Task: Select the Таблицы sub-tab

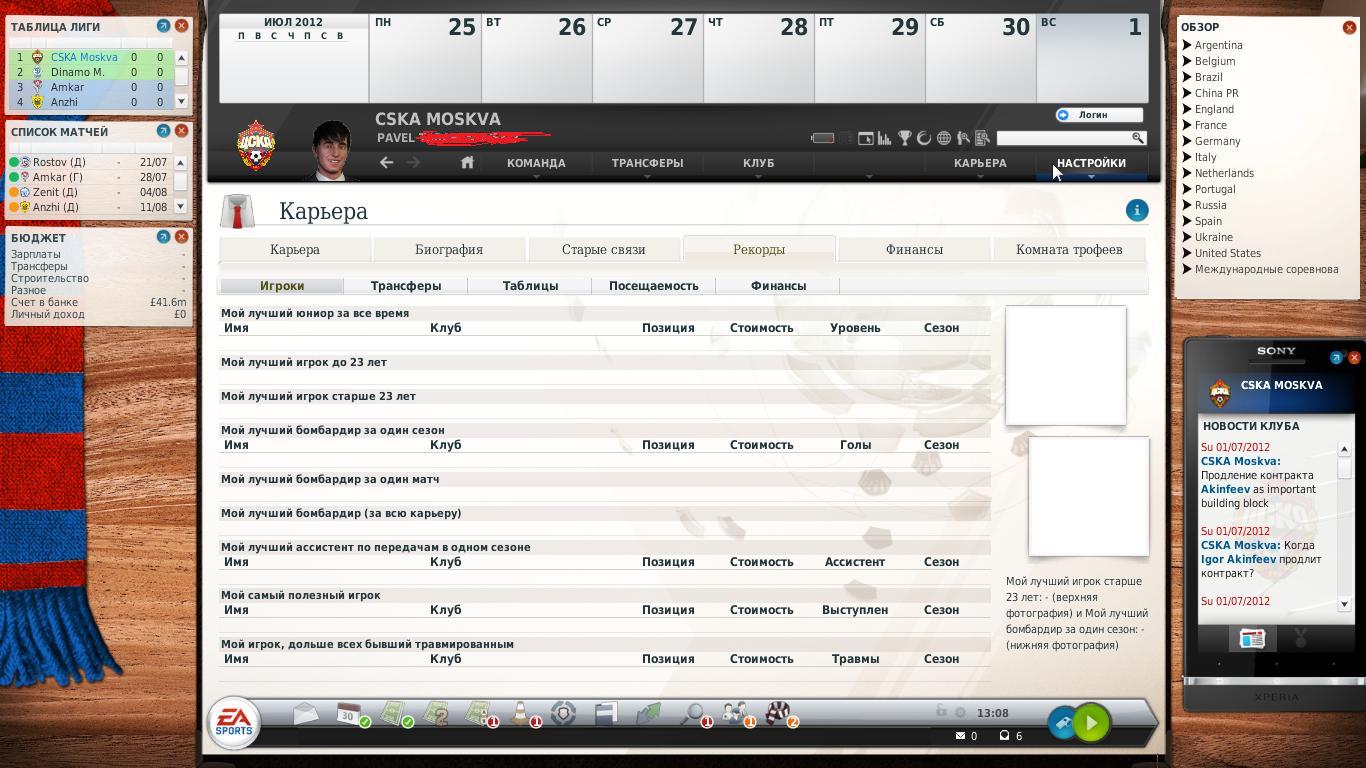Action: click(x=530, y=286)
